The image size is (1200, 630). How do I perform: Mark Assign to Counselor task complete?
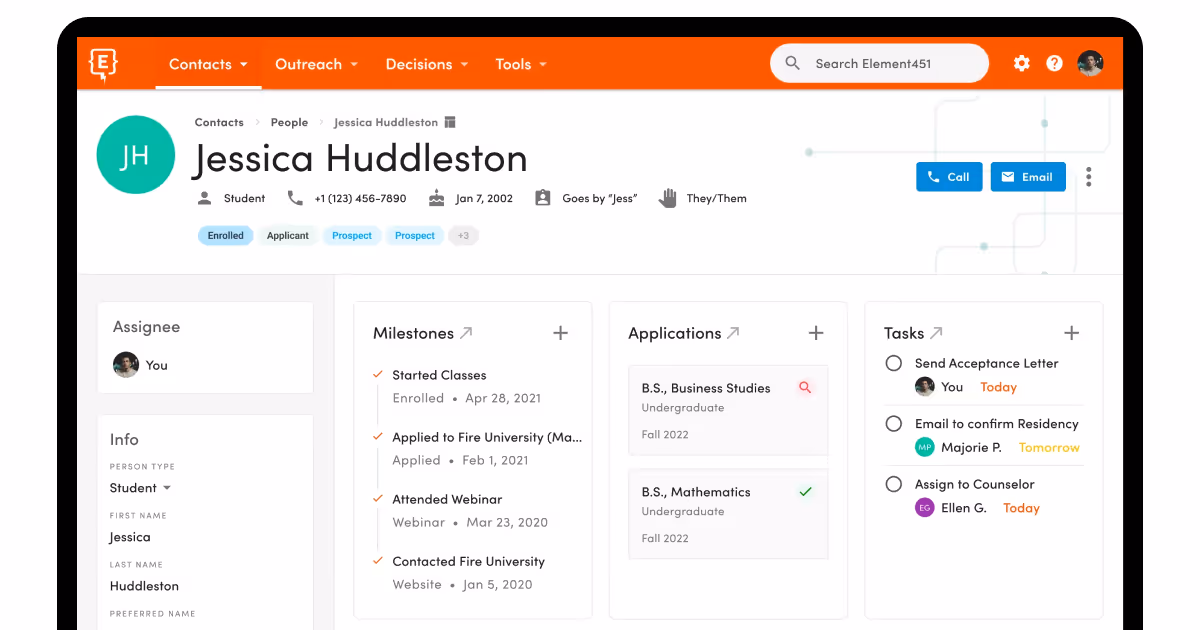[x=894, y=484]
